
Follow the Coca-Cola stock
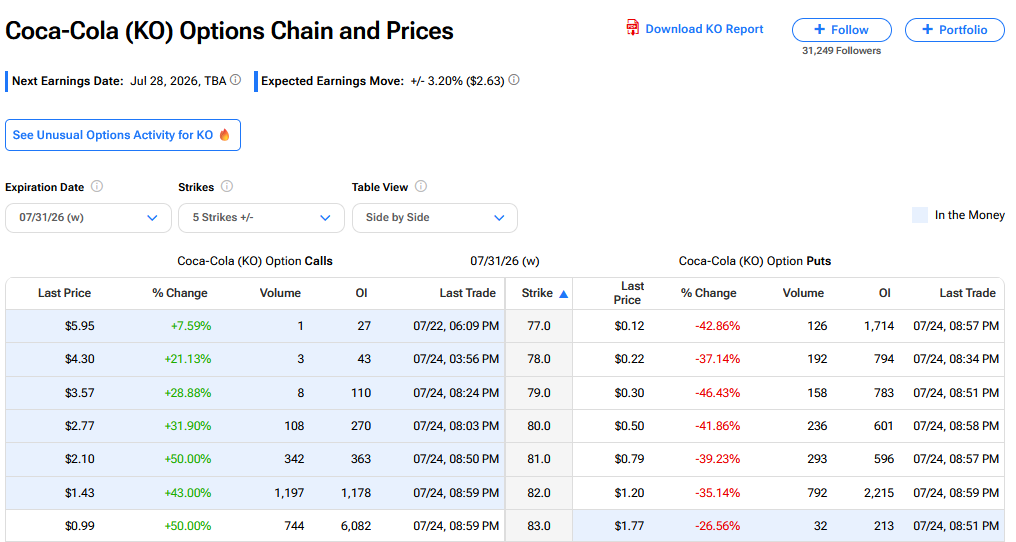pyautogui.click(x=842, y=30)
